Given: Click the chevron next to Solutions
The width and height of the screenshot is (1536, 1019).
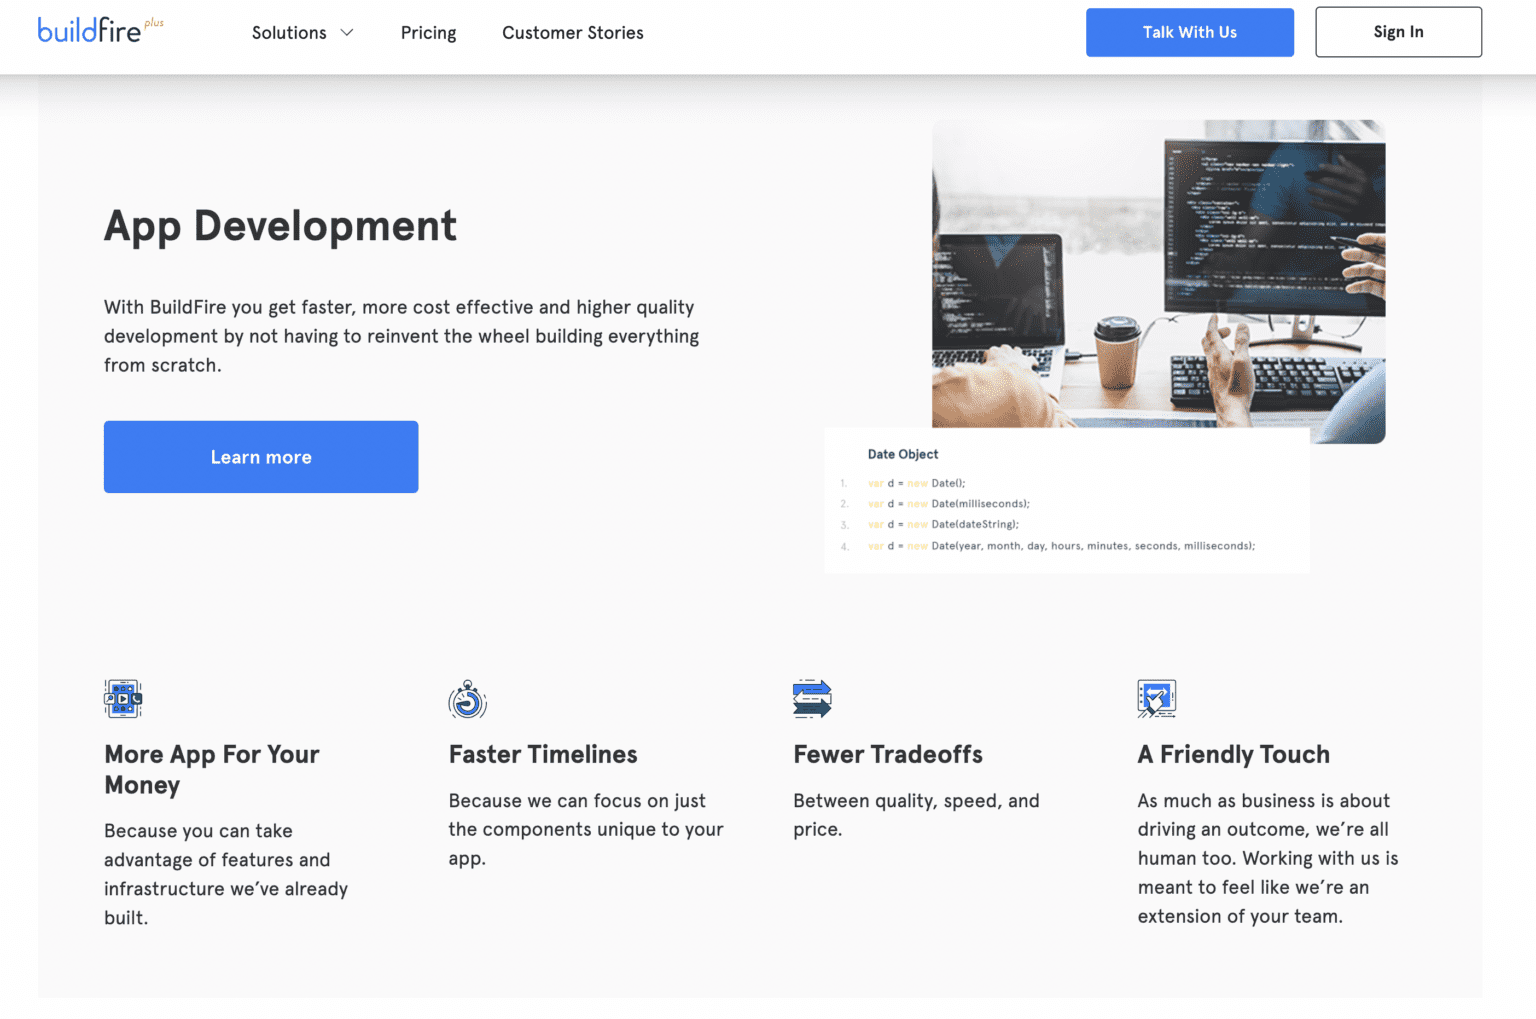Looking at the screenshot, I should point(346,33).
